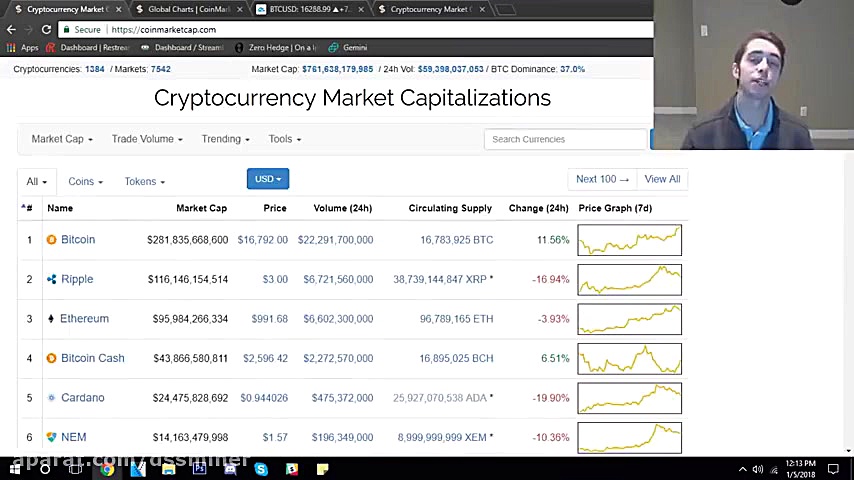Expand the Tools menu
This screenshot has height=480, width=854.
tap(284, 139)
